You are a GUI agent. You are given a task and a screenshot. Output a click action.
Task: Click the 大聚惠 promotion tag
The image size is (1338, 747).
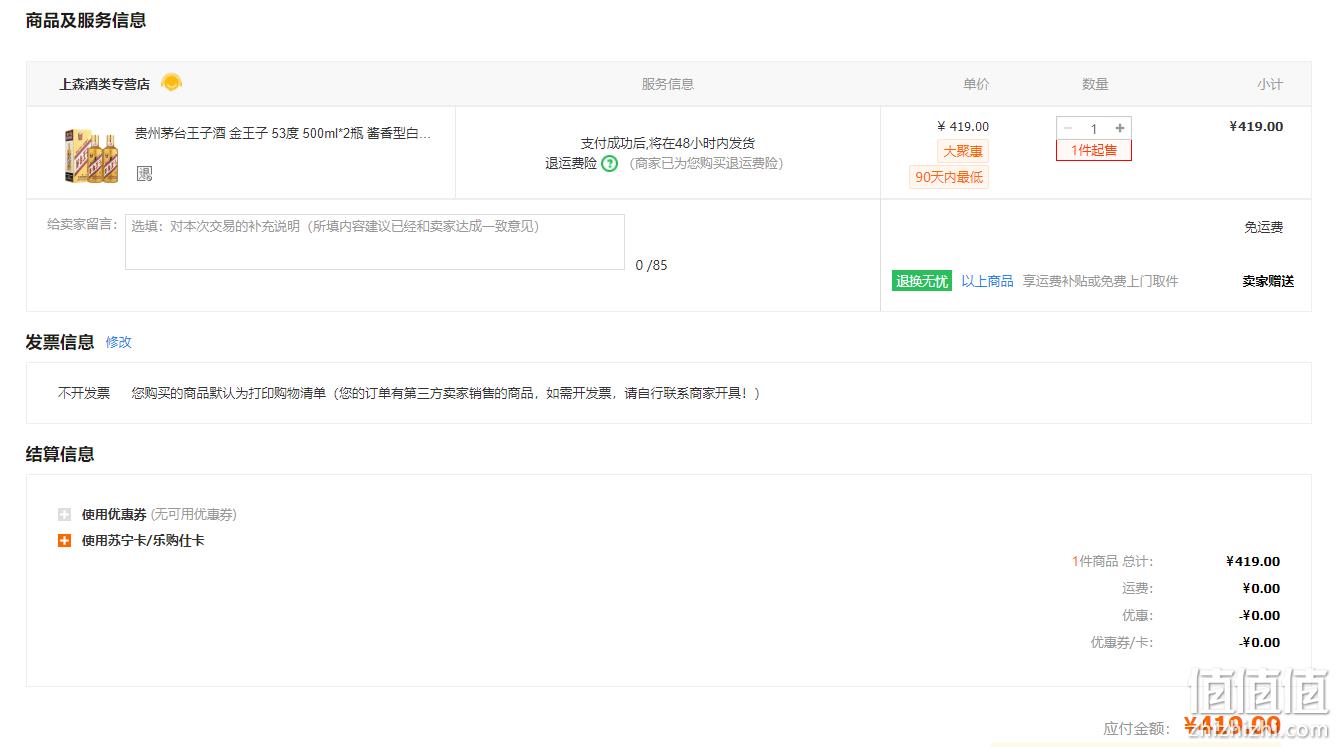click(x=963, y=152)
